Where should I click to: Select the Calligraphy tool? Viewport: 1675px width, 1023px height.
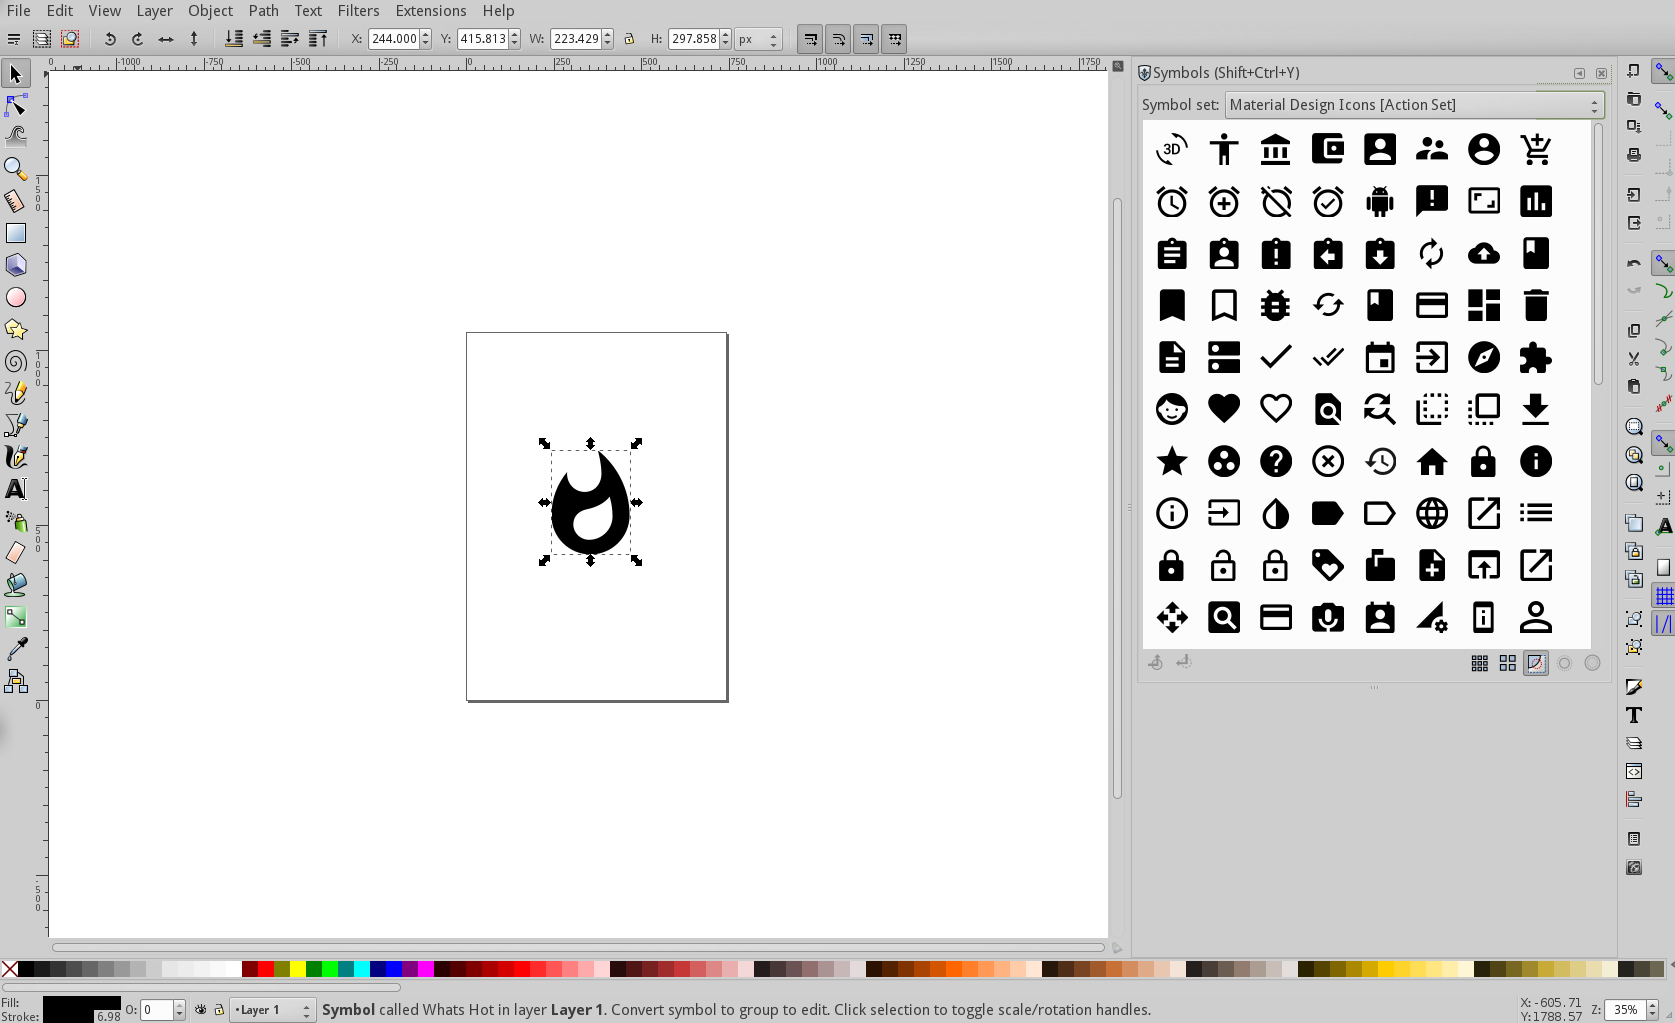(16, 457)
